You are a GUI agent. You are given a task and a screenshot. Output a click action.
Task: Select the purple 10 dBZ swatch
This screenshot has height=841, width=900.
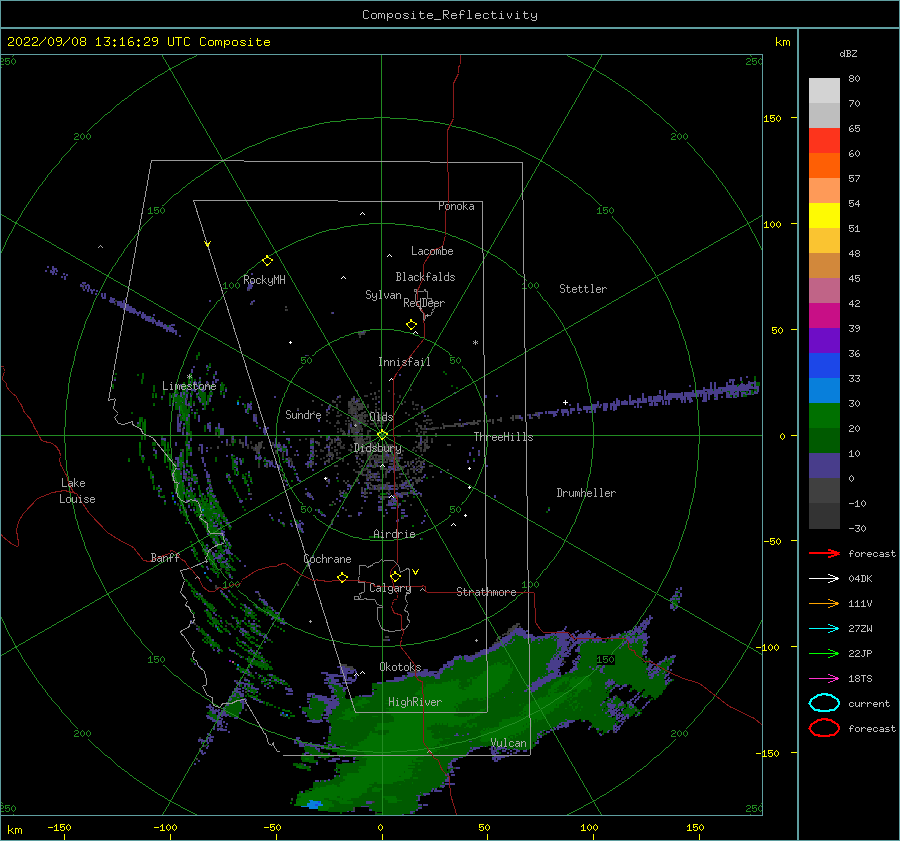click(824, 466)
